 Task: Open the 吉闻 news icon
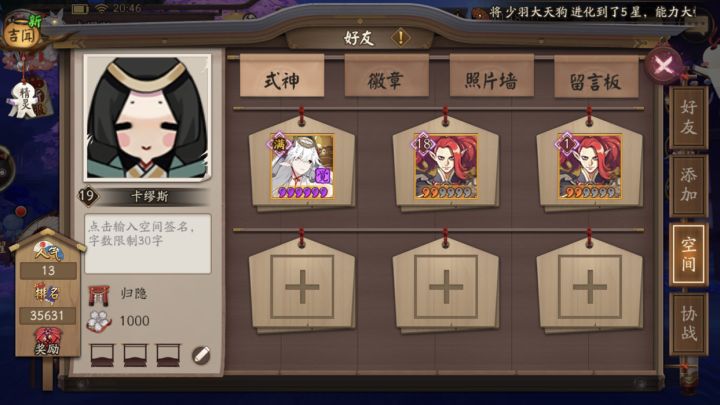[21, 34]
